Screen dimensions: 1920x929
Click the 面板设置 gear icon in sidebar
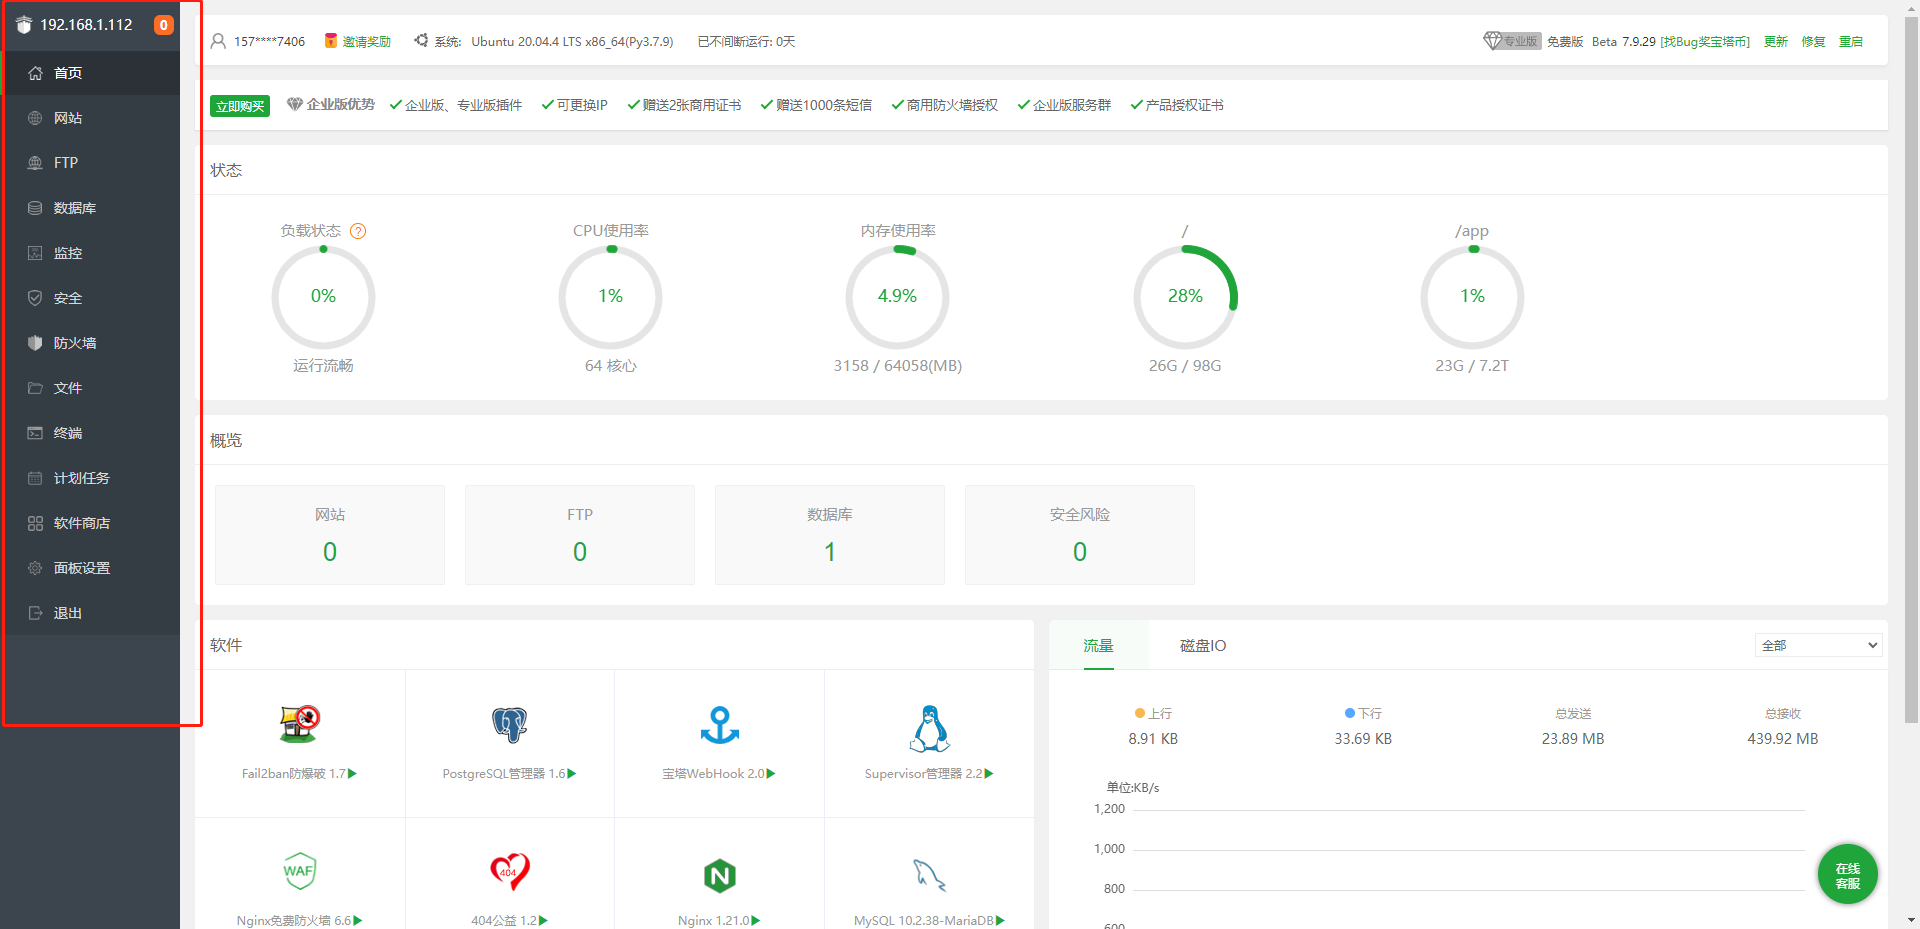35,568
